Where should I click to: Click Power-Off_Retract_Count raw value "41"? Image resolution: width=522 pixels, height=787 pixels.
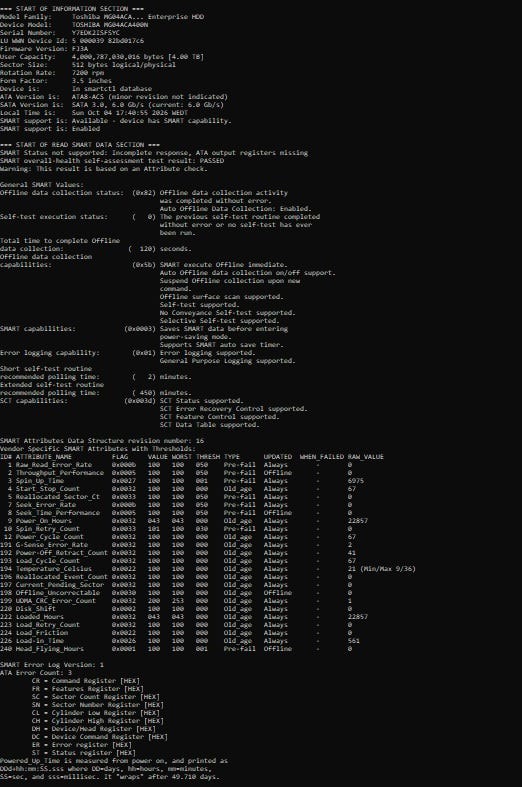click(x=352, y=553)
